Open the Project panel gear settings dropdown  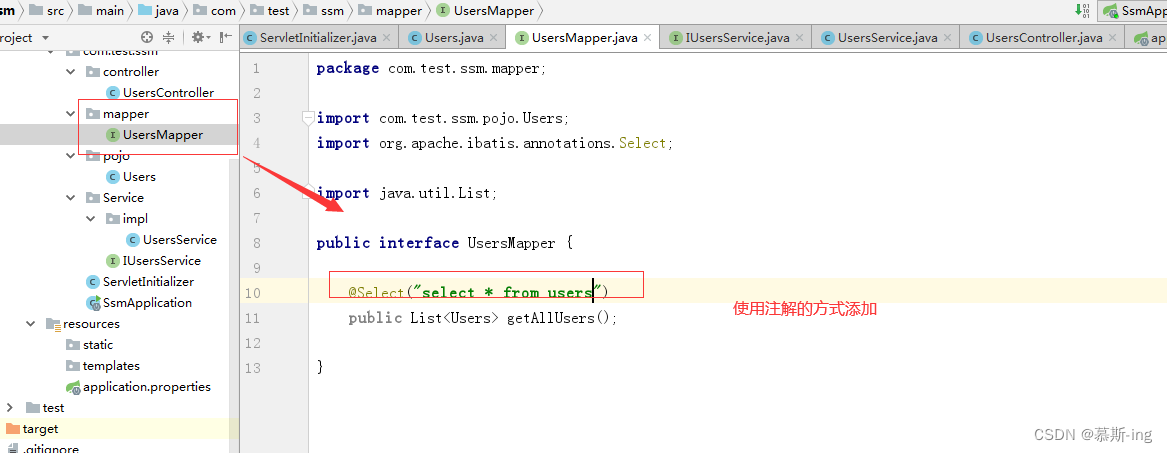(x=202, y=37)
